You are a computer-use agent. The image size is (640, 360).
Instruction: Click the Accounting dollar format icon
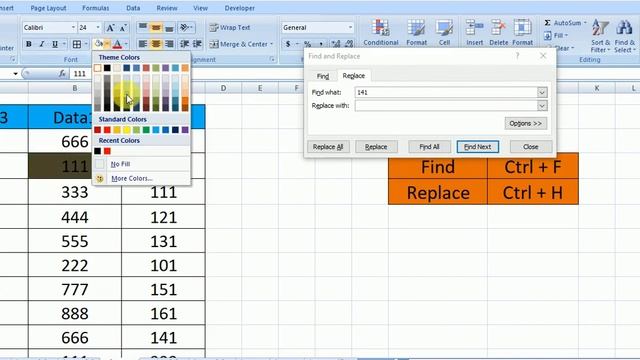[288, 44]
